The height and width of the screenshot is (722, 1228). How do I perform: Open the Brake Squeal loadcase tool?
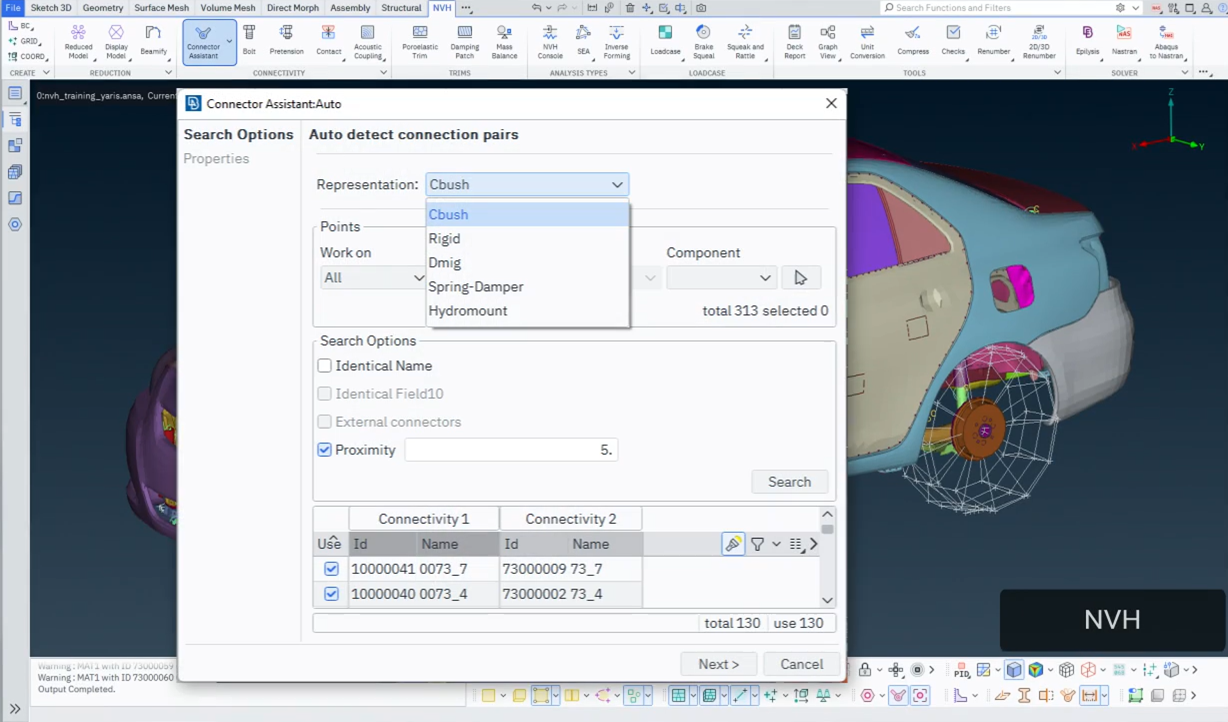tap(703, 42)
